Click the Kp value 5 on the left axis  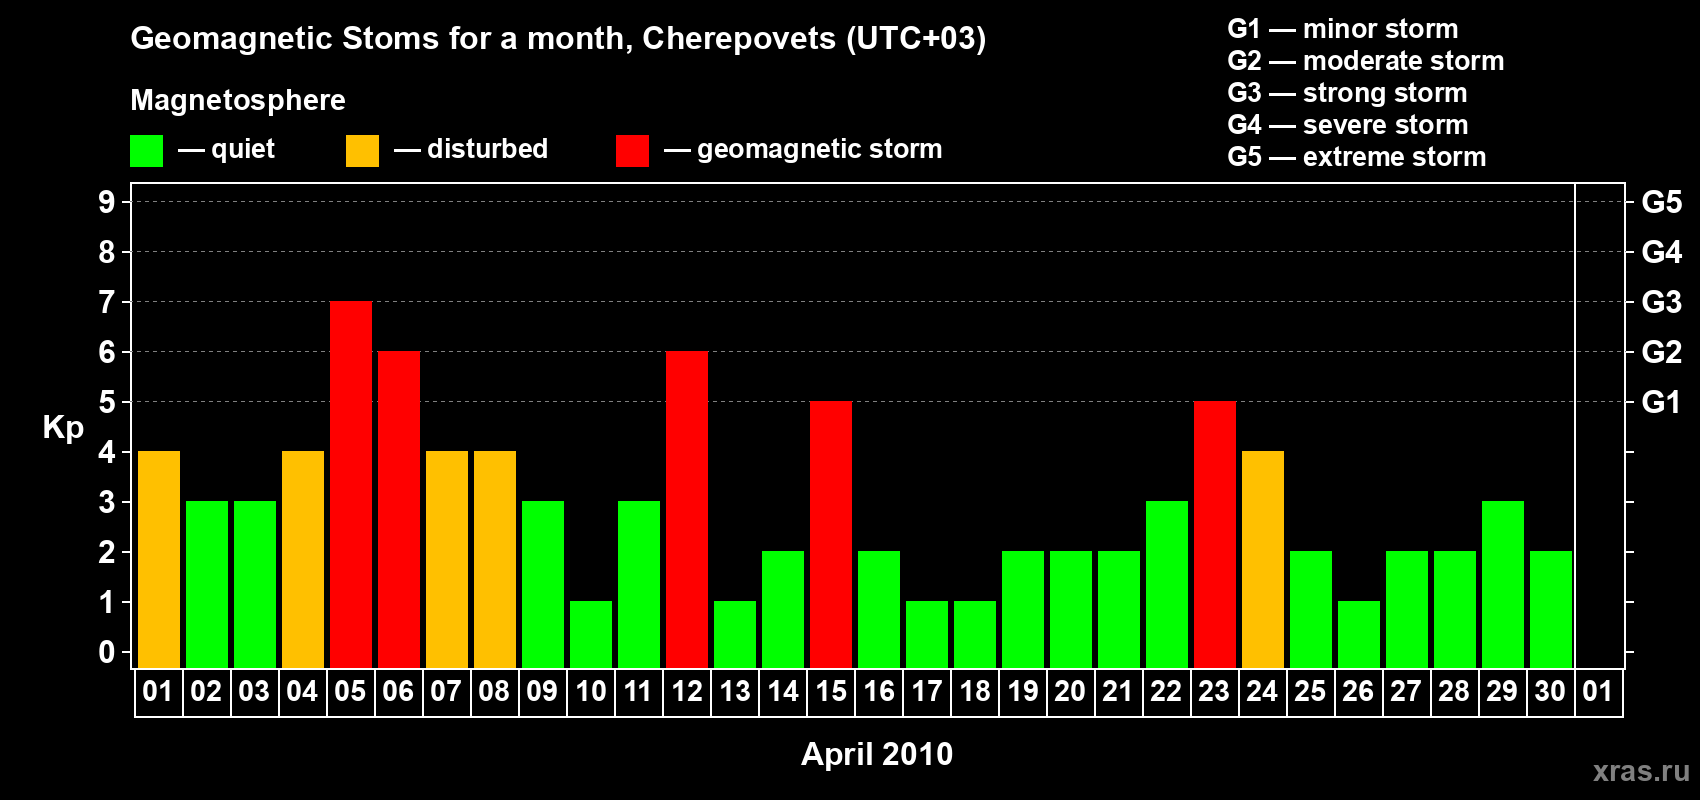tap(107, 402)
